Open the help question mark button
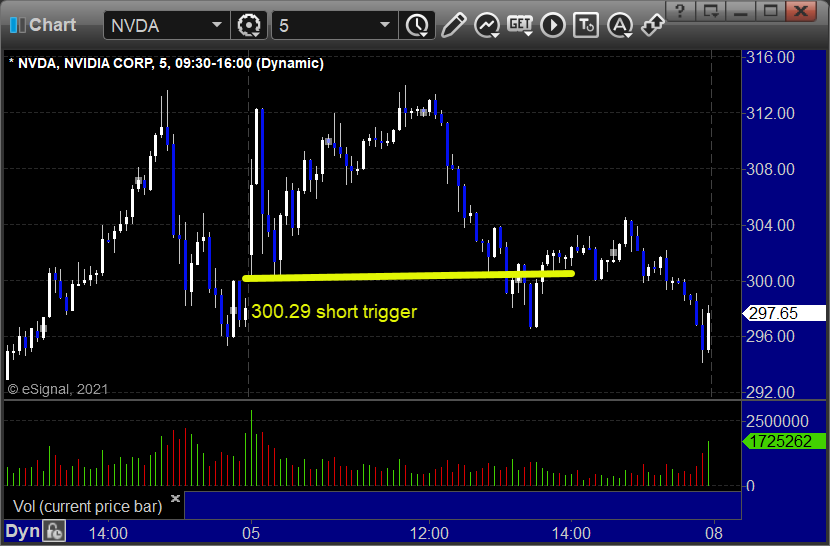Viewport: 830px width, 546px height. [x=680, y=11]
